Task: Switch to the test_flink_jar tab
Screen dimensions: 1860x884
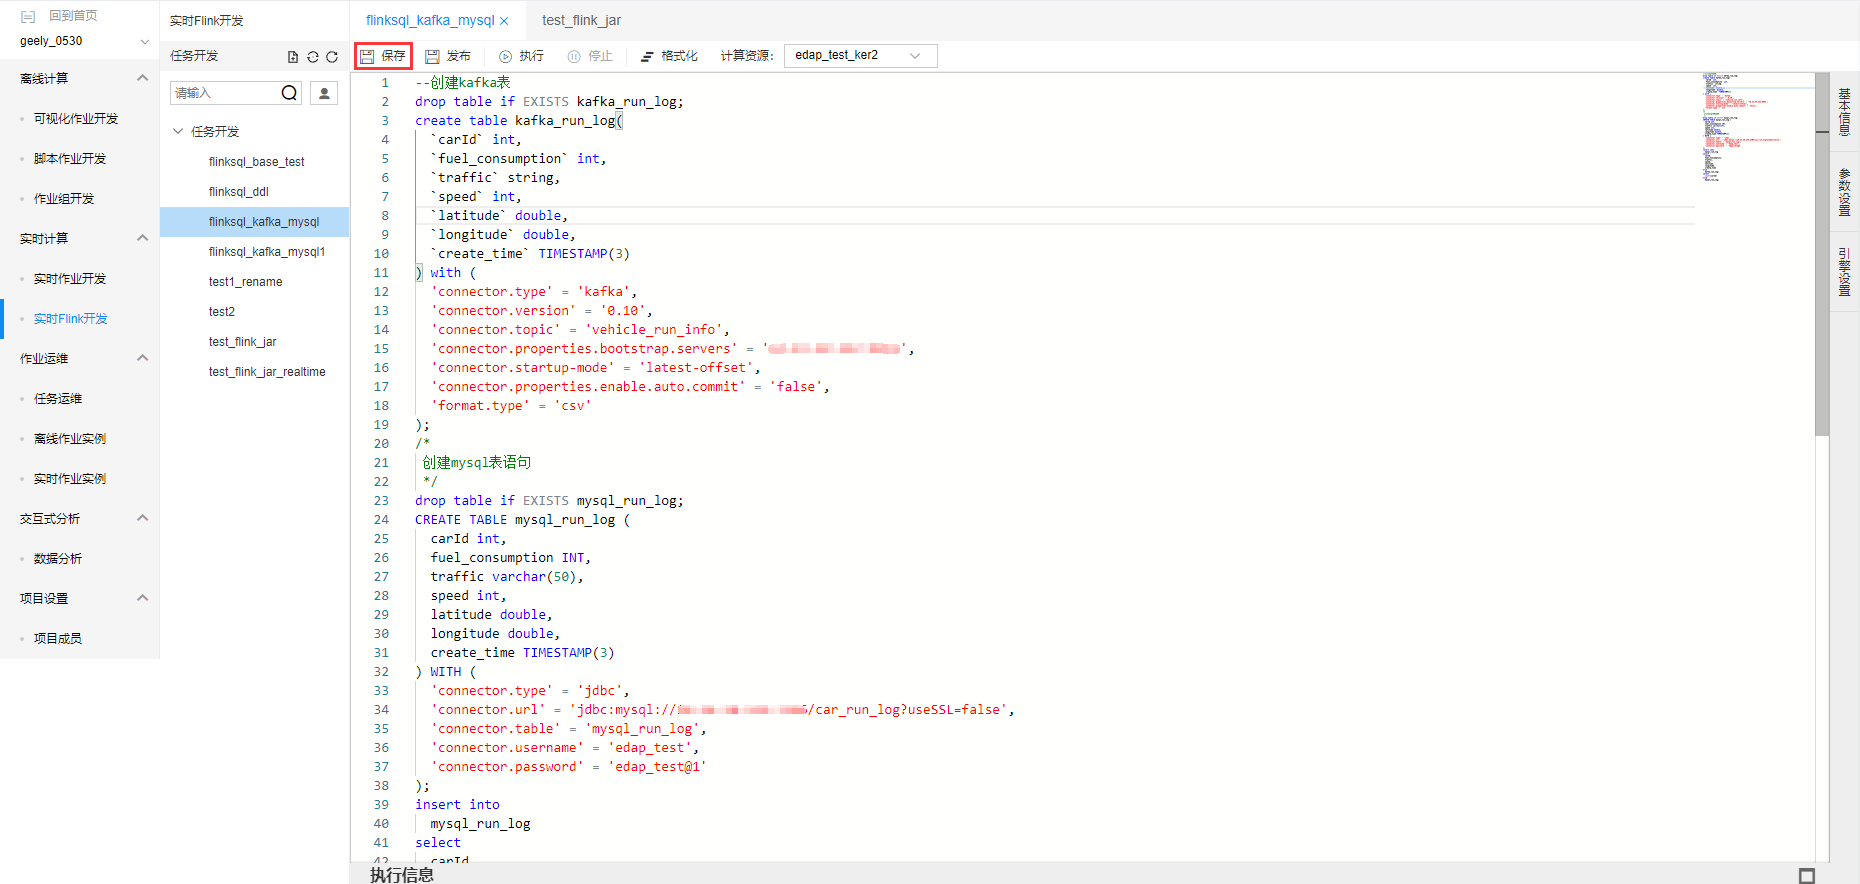Action: click(x=581, y=20)
